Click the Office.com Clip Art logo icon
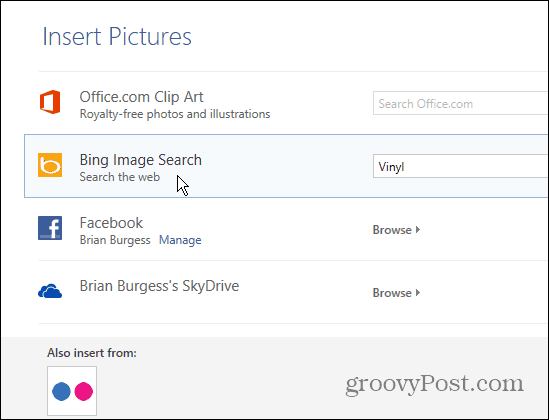This screenshot has height=420, width=549. click(50, 102)
